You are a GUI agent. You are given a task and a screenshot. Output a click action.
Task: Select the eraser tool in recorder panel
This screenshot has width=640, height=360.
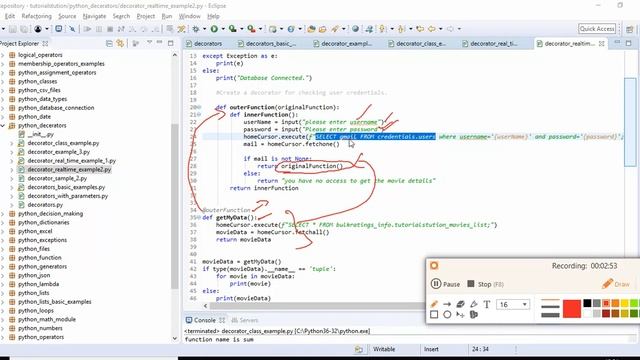[460, 304]
